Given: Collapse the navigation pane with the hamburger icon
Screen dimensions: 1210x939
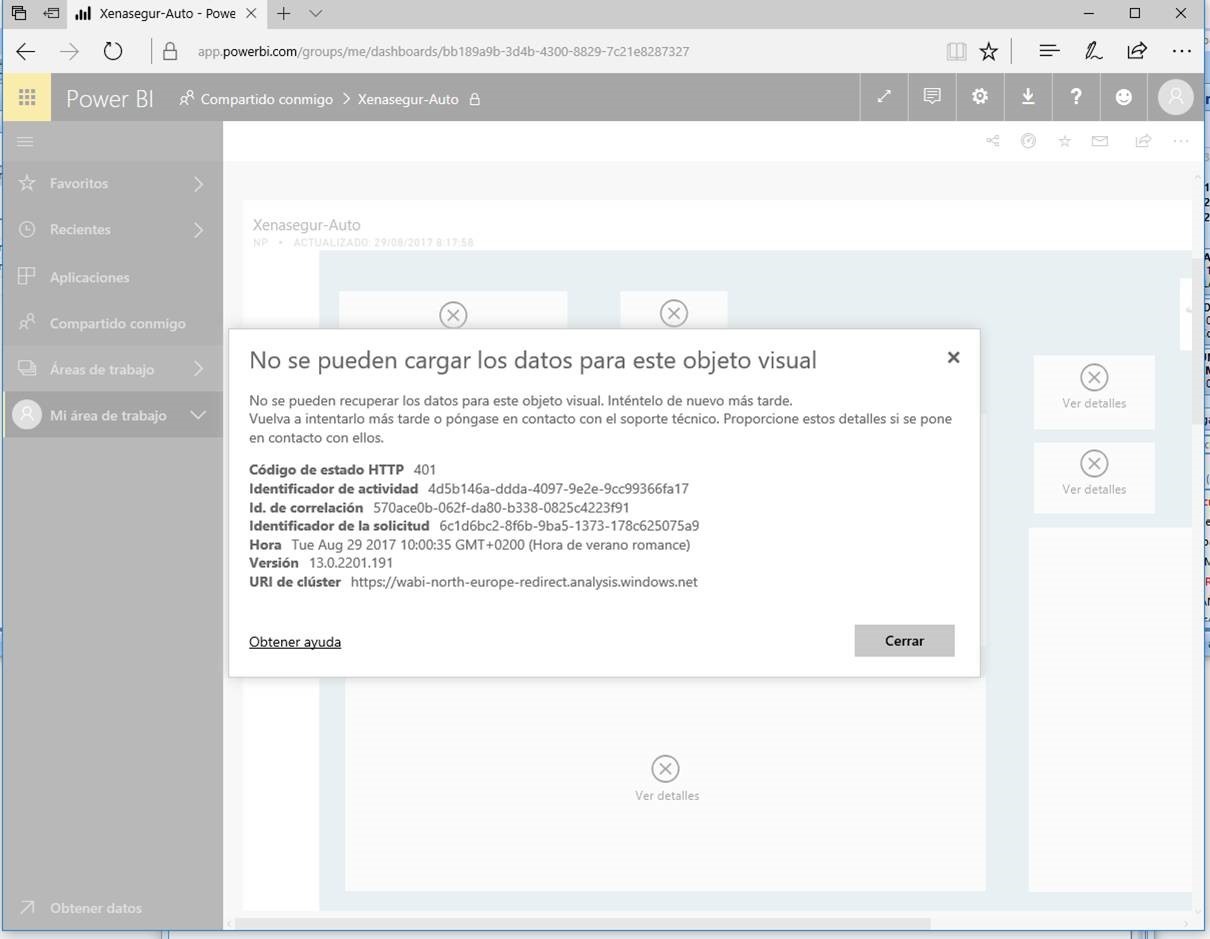Looking at the screenshot, I should (x=26, y=142).
